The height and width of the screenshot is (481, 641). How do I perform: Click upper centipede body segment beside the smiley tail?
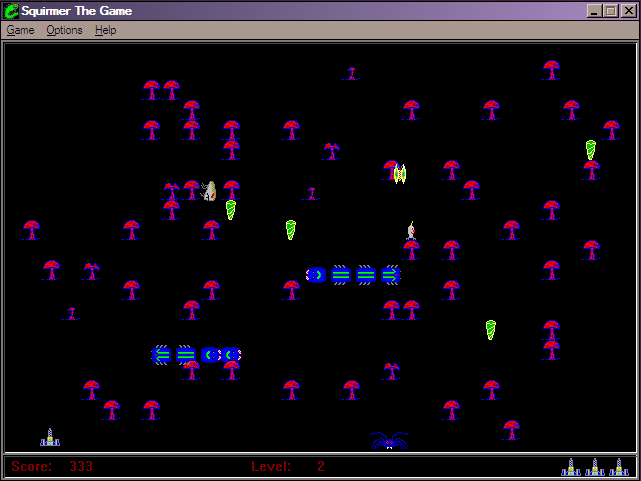coord(341,275)
